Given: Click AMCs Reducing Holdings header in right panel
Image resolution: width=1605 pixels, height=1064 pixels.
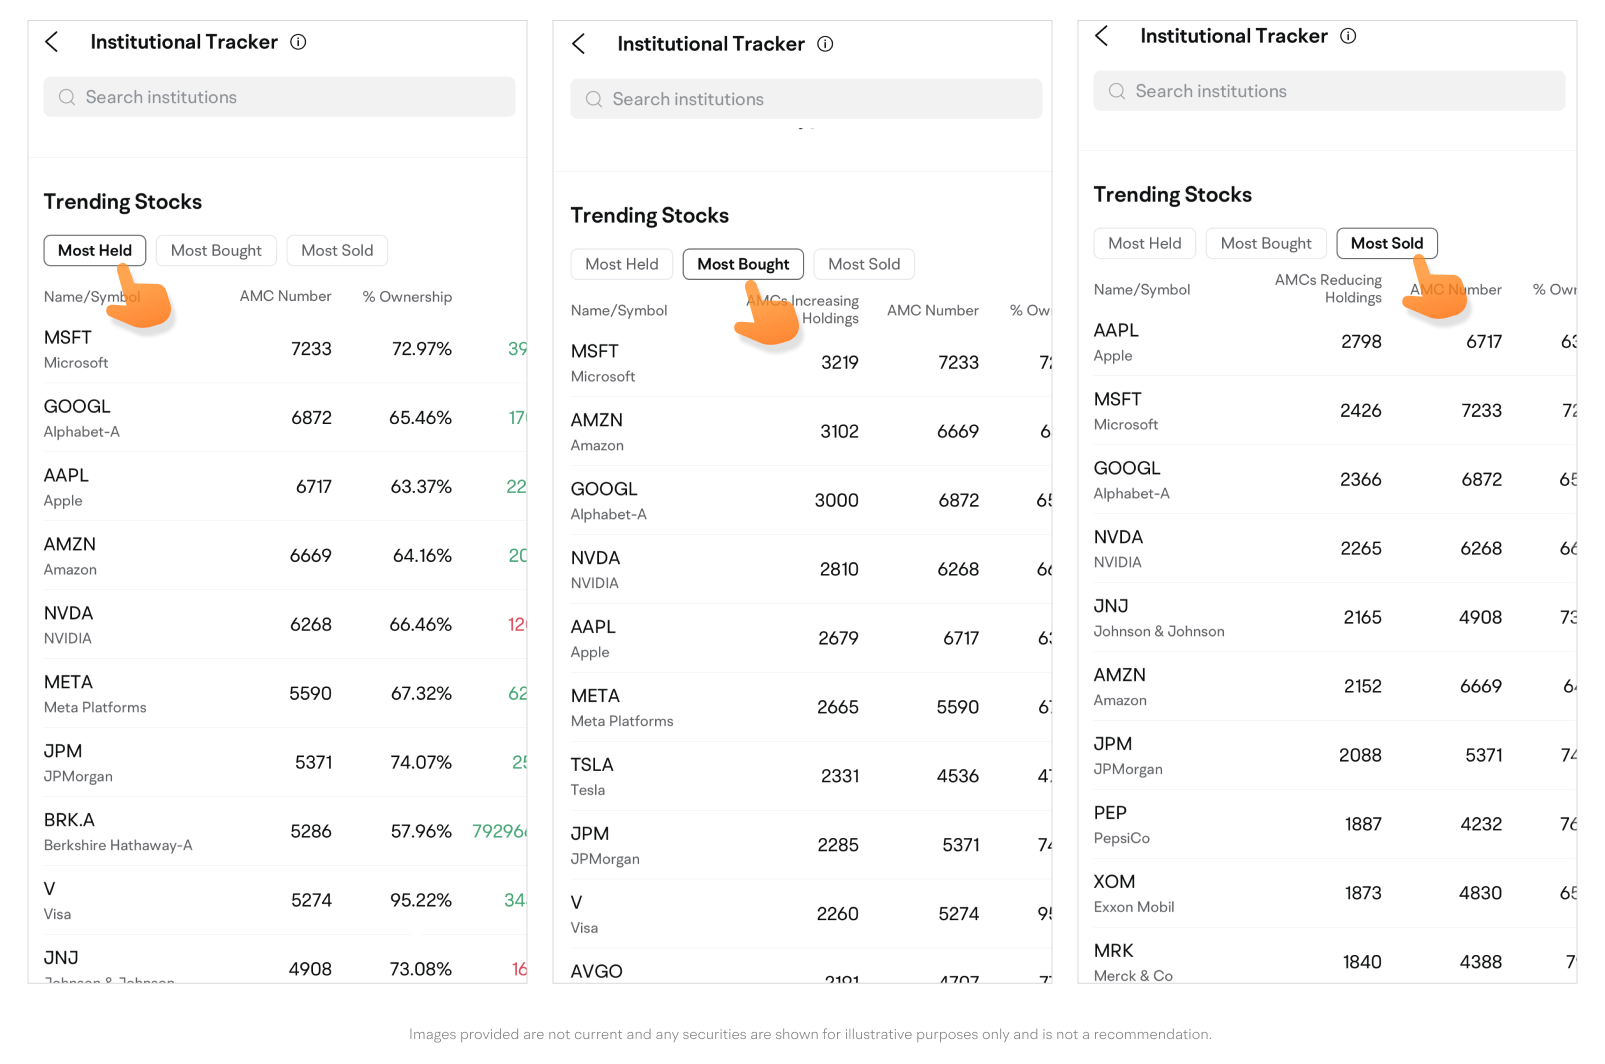Looking at the screenshot, I should coord(1328,288).
